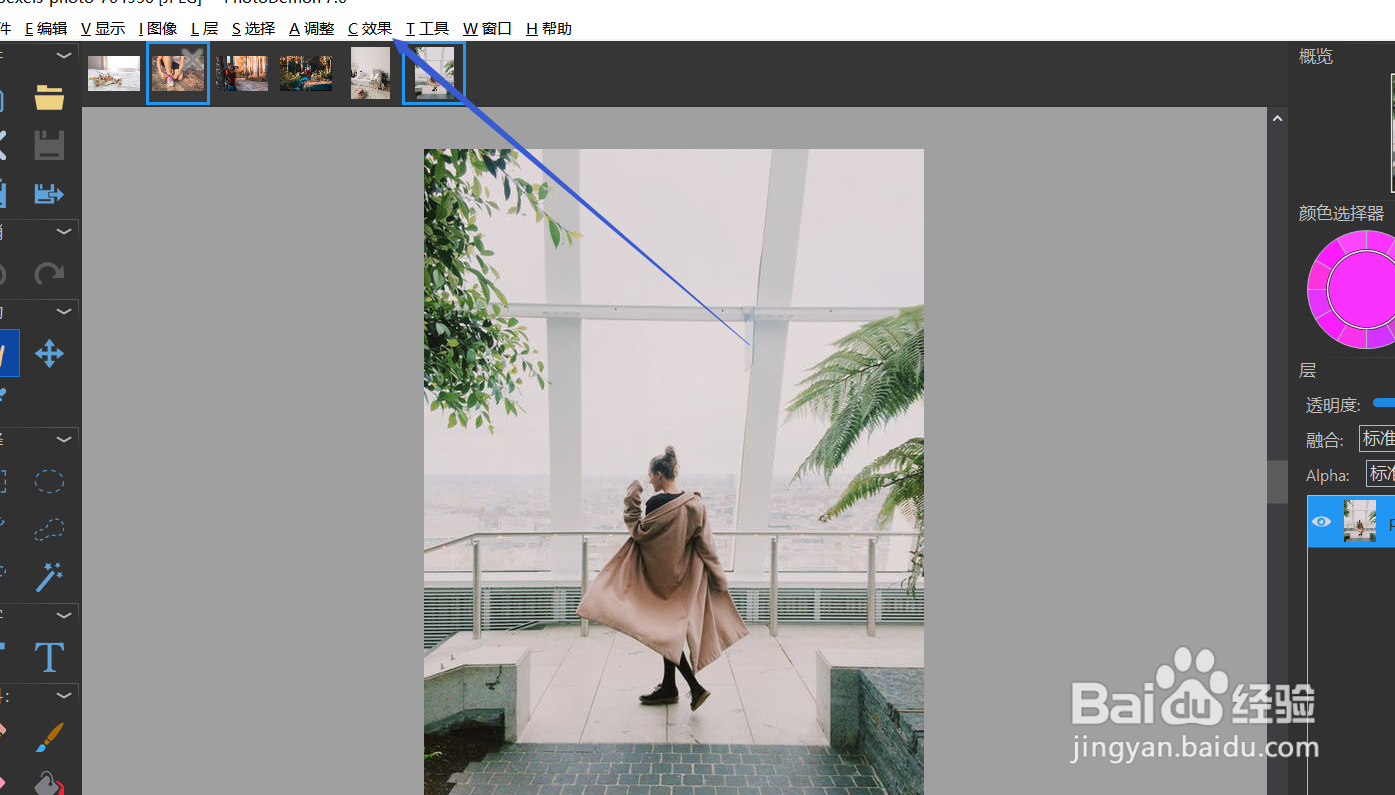Open the C 效果 menu
This screenshot has width=1395, height=795.
tap(370, 29)
